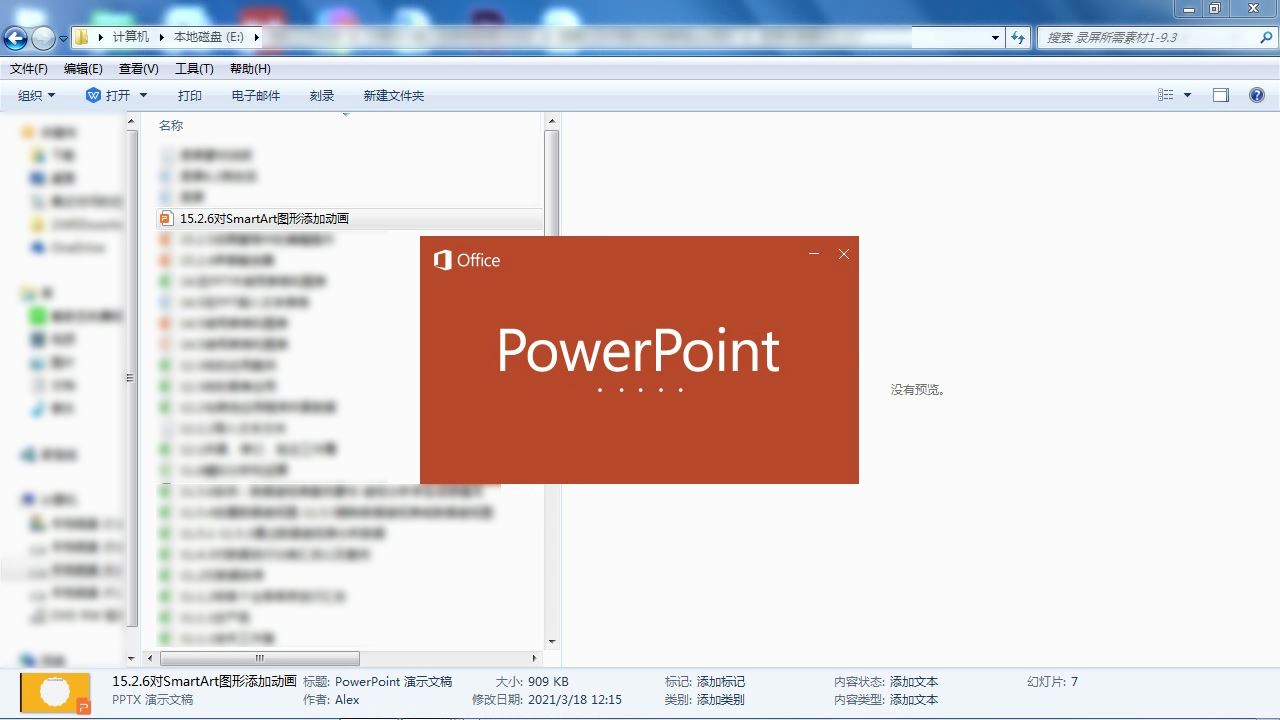Click the blue help question mark icon
1280x720 pixels.
pos(1257,95)
